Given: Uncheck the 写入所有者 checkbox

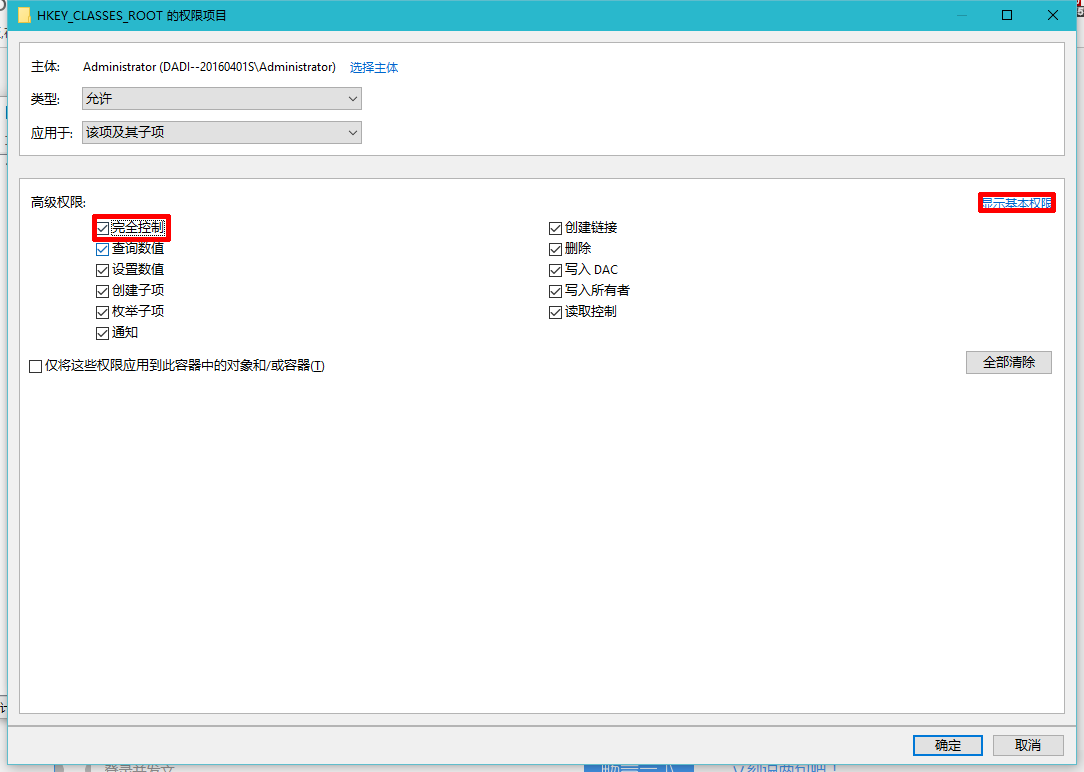Looking at the screenshot, I should click(x=556, y=291).
